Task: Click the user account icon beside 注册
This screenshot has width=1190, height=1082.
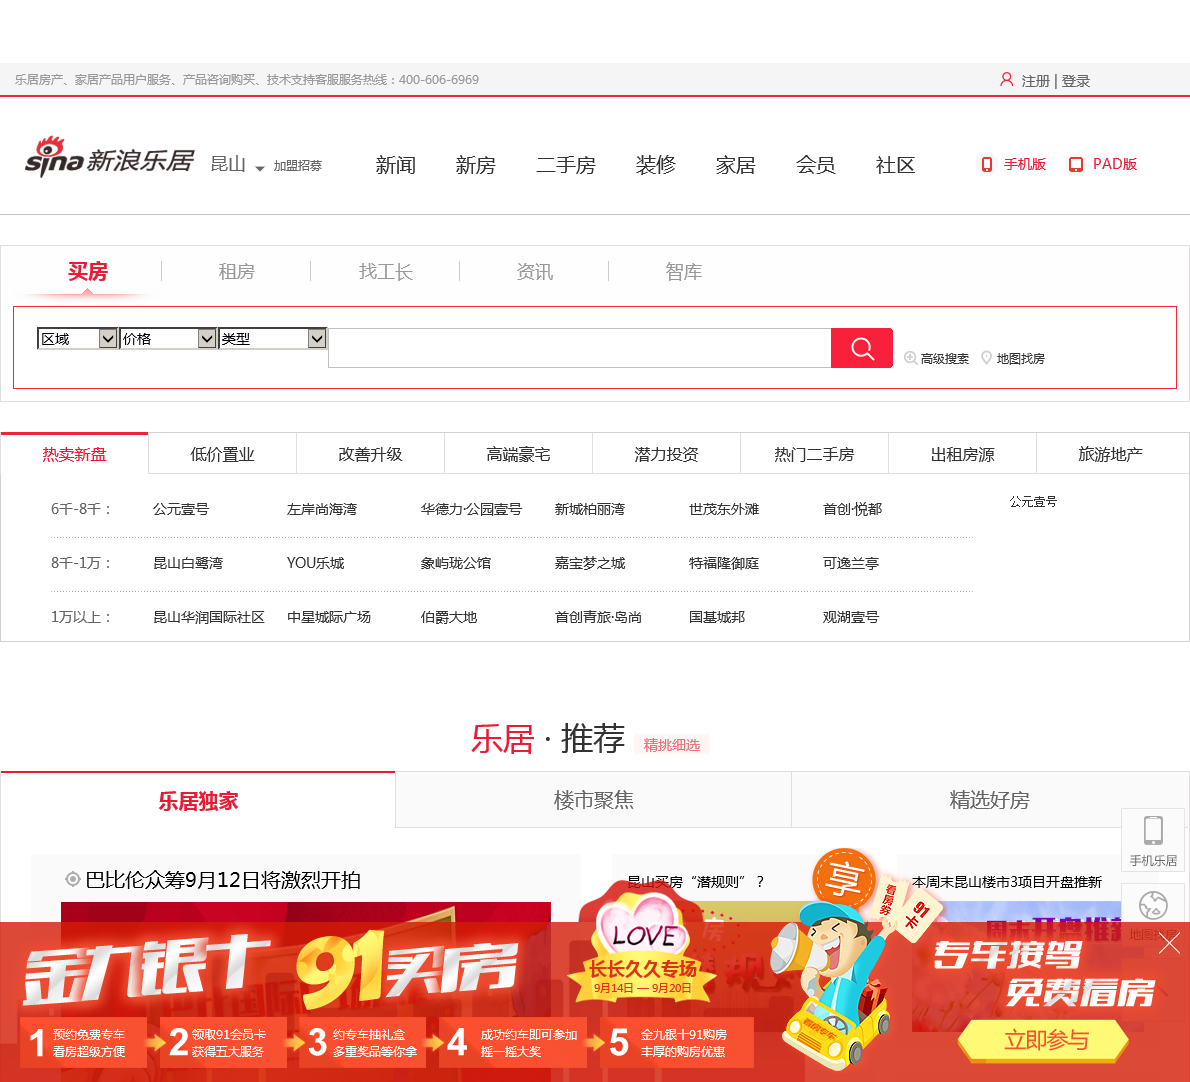Action: [x=1006, y=80]
